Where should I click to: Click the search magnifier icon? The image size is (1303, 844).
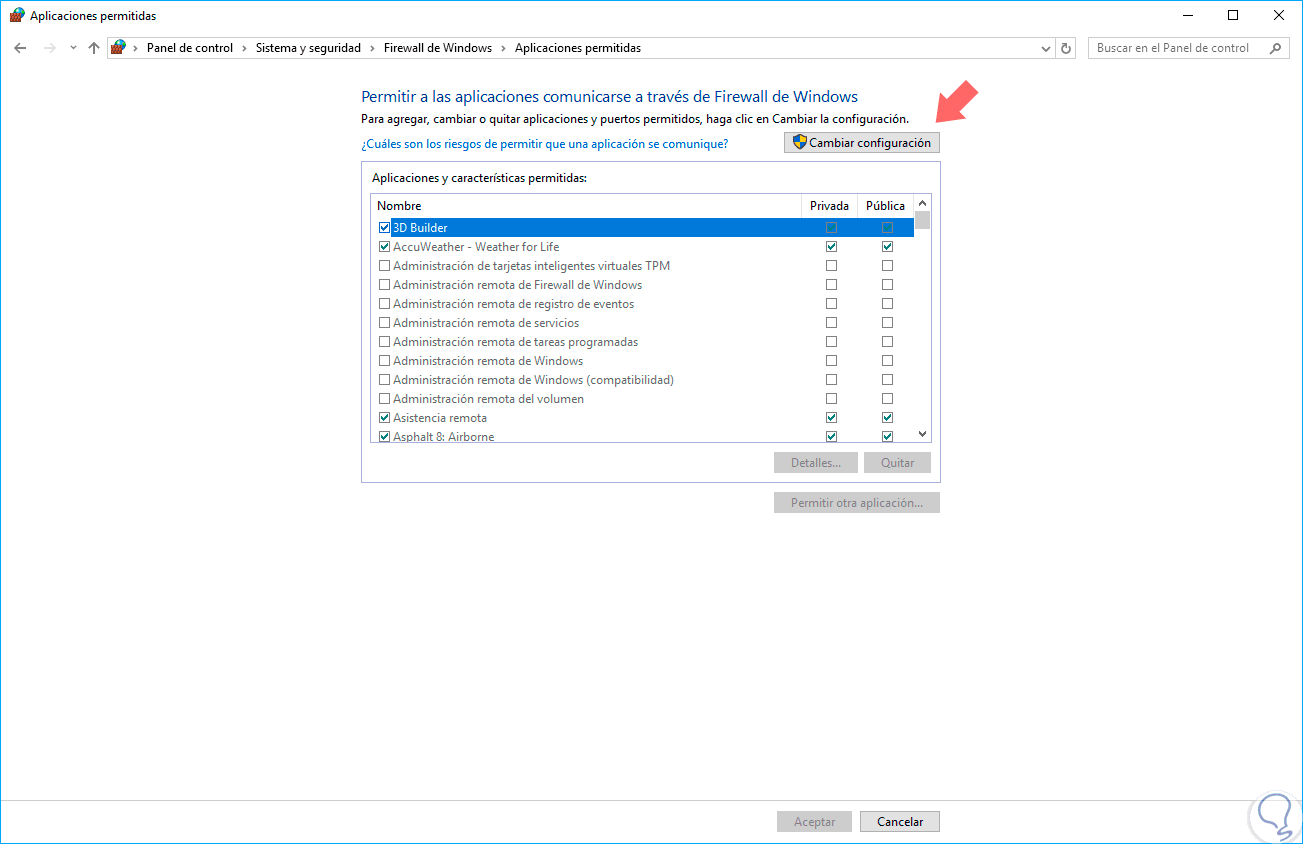pyautogui.click(x=1276, y=48)
